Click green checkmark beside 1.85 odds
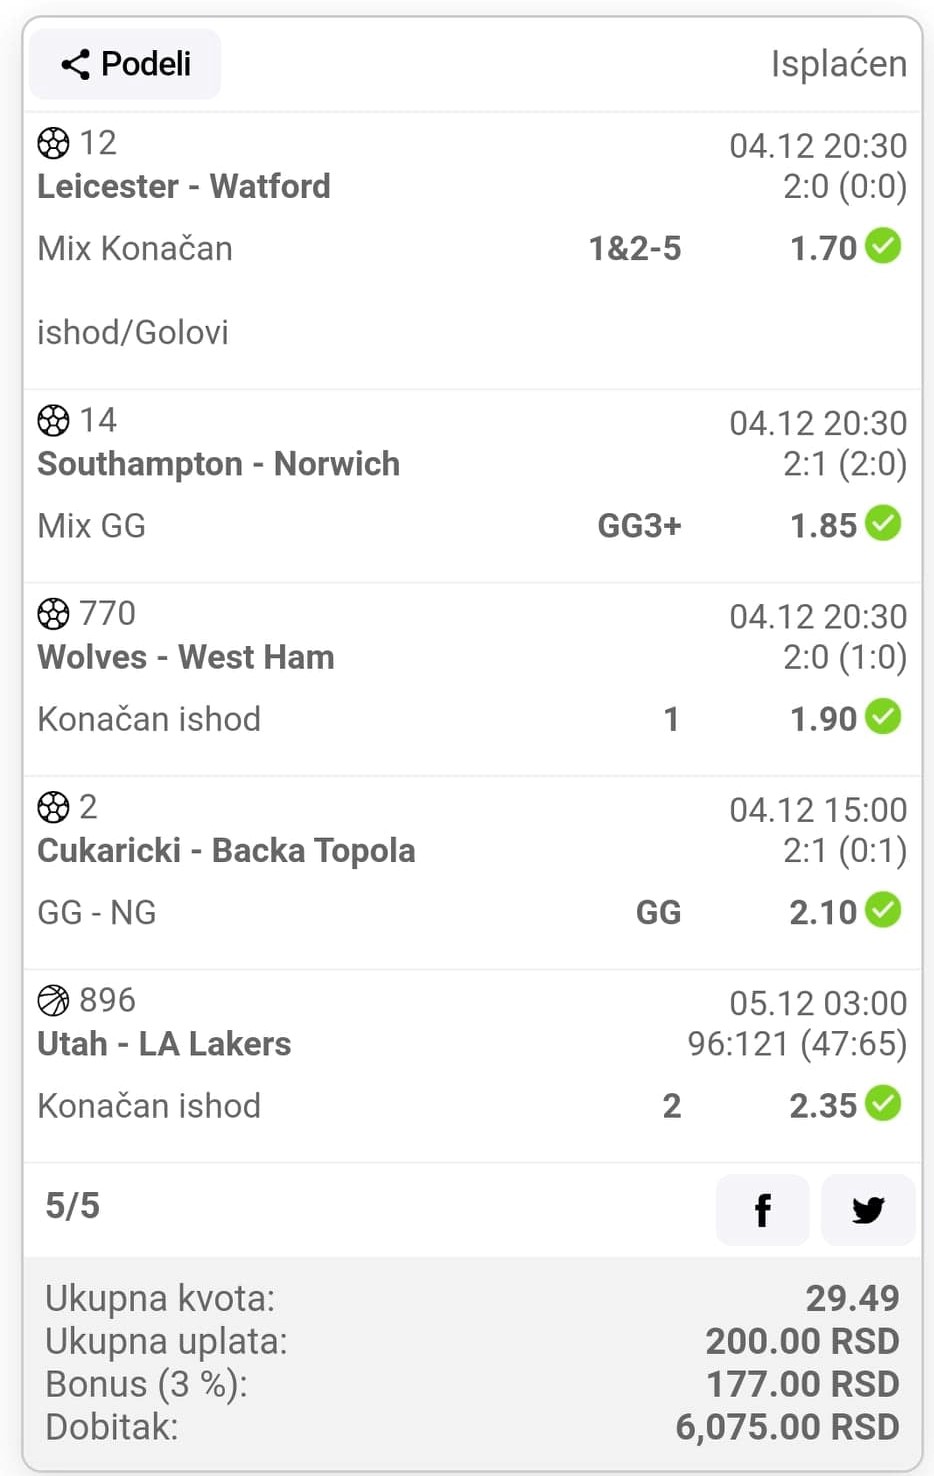Image resolution: width=934 pixels, height=1476 pixels. click(883, 523)
